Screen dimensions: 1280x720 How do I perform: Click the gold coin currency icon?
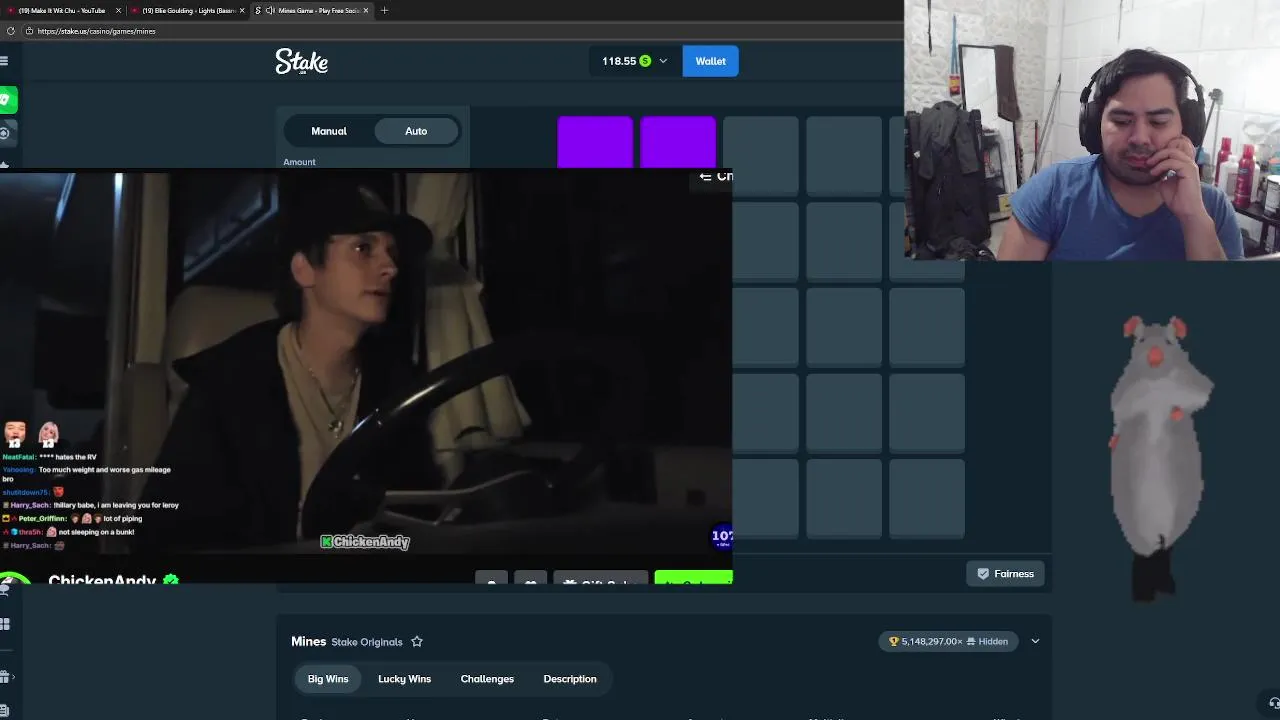click(x=645, y=61)
